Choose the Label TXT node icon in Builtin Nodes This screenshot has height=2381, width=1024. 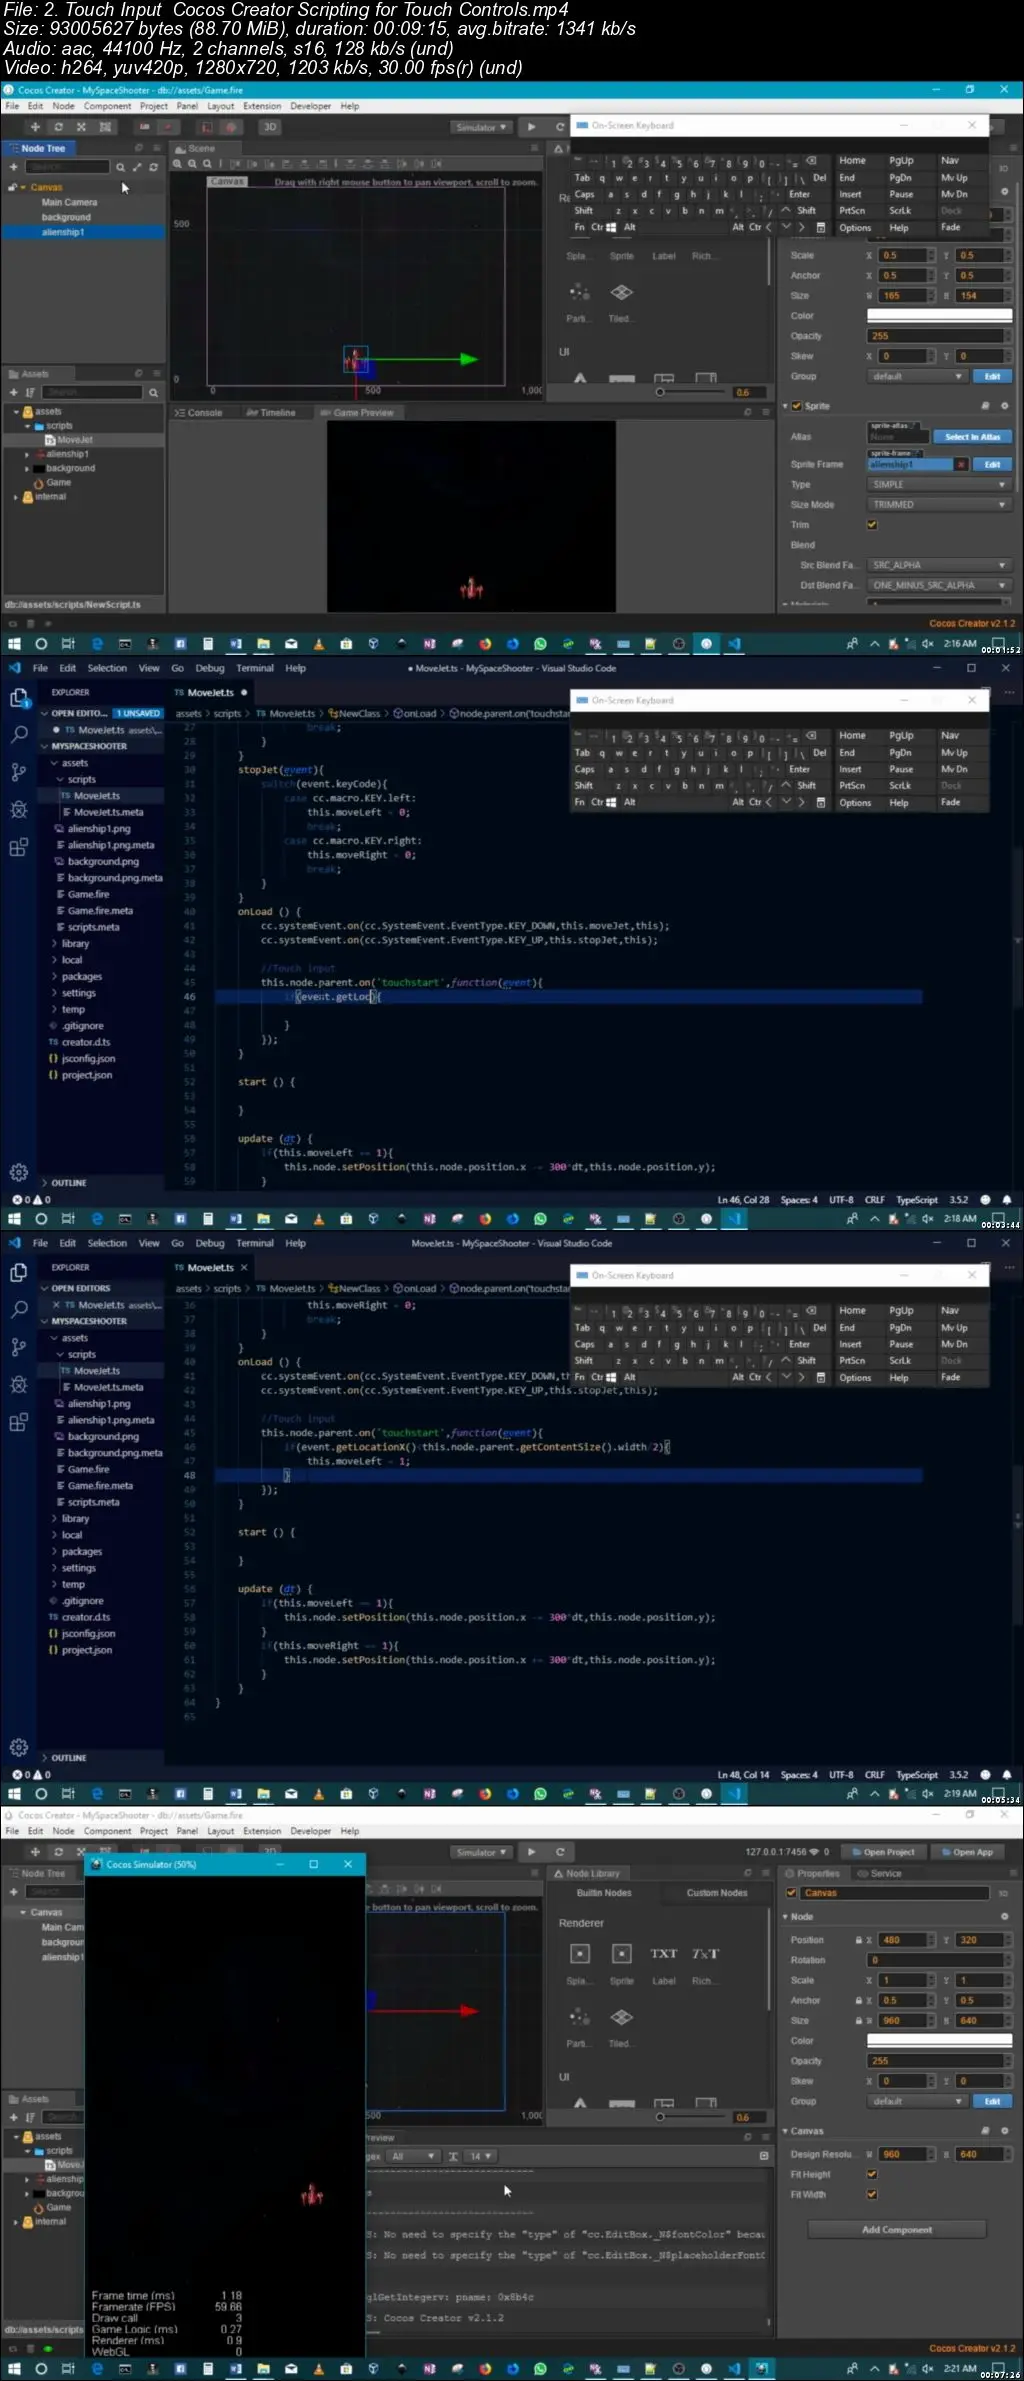[x=663, y=1953]
